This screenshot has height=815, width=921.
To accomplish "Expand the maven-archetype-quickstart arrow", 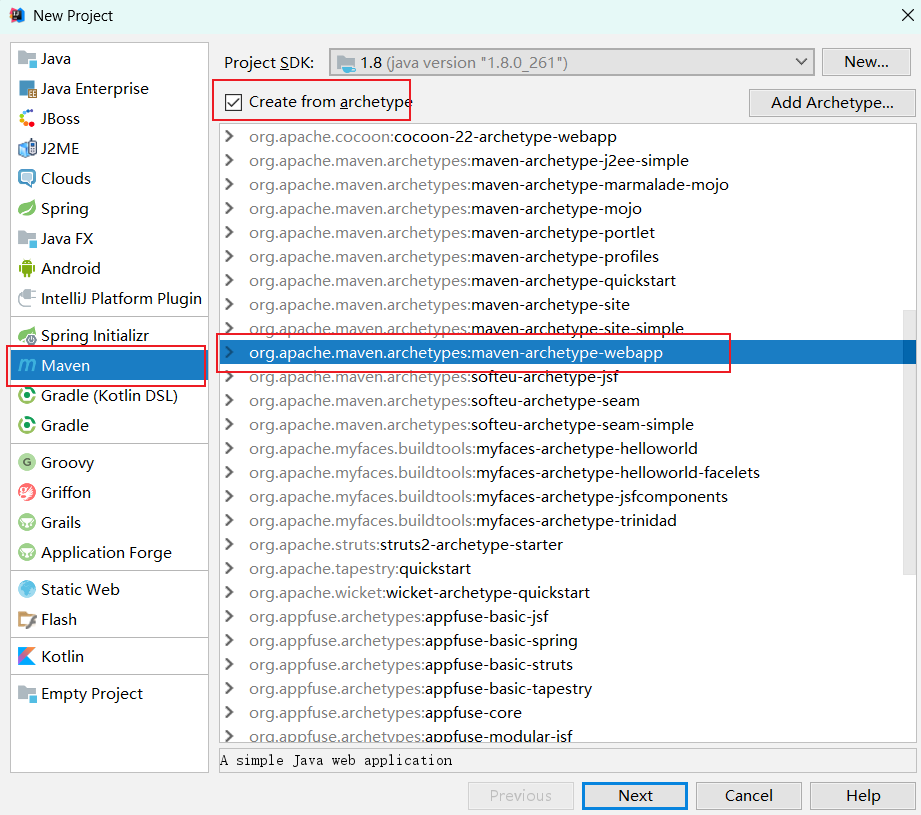I will pos(230,281).
